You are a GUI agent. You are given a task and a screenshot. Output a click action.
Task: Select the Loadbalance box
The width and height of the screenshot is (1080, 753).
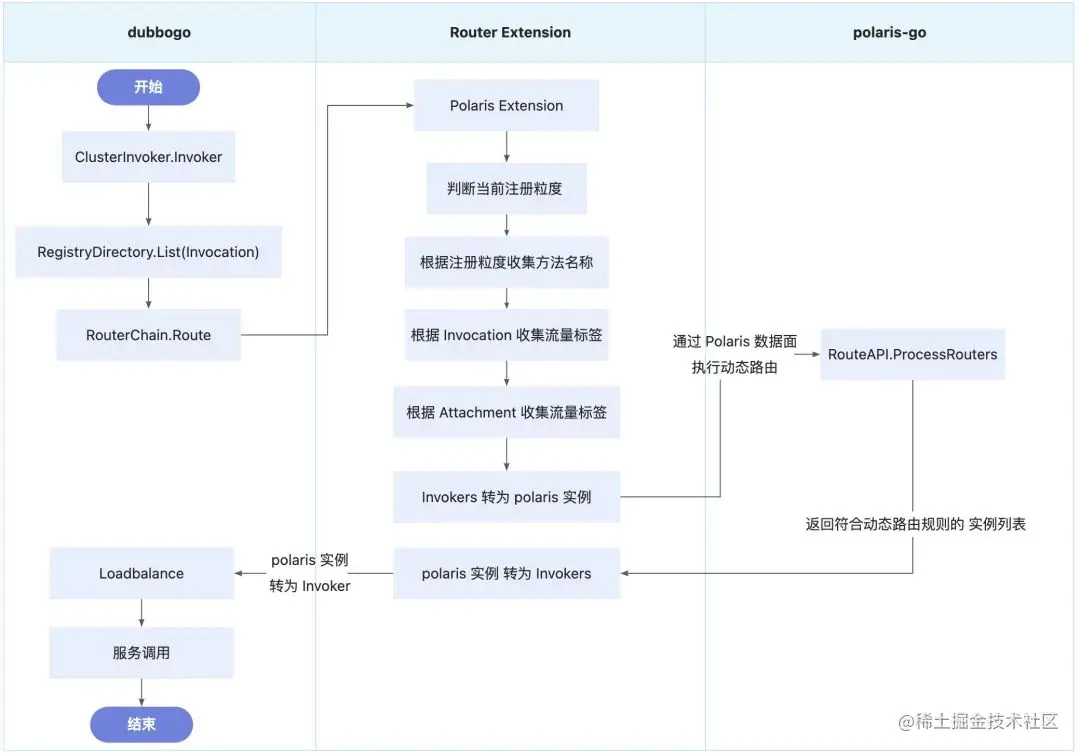(141, 573)
